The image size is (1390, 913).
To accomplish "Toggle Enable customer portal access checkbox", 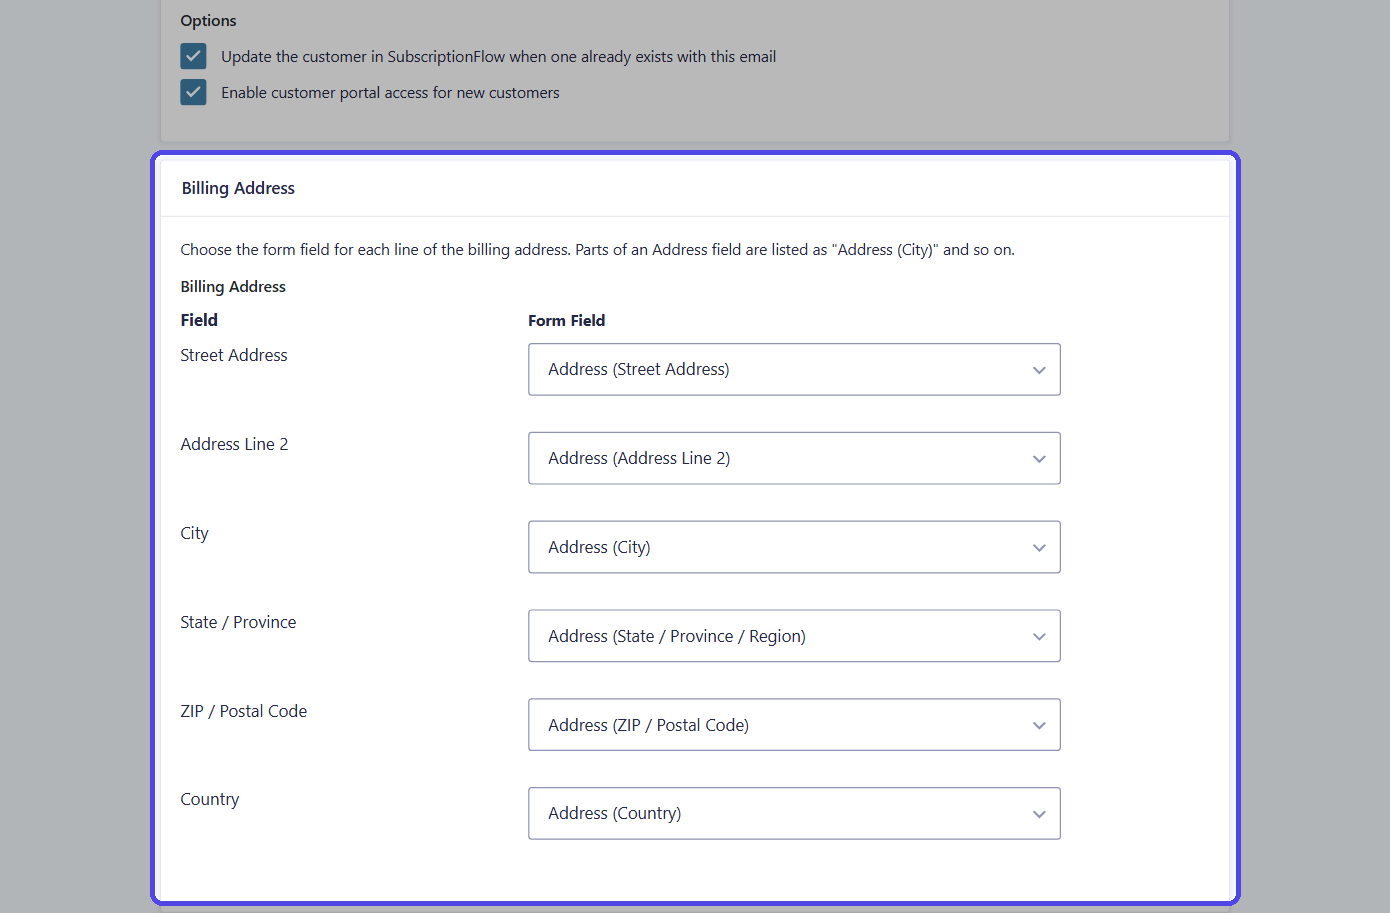I will coord(193,92).
